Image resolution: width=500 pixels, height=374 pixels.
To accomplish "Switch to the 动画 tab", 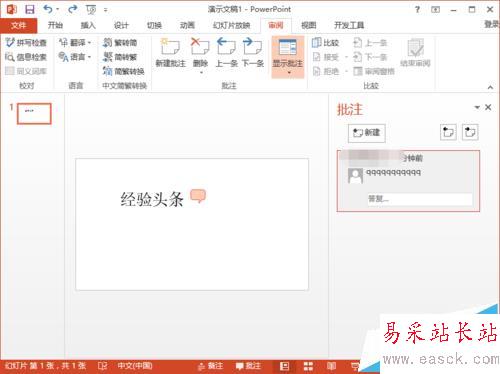I will [x=187, y=25].
